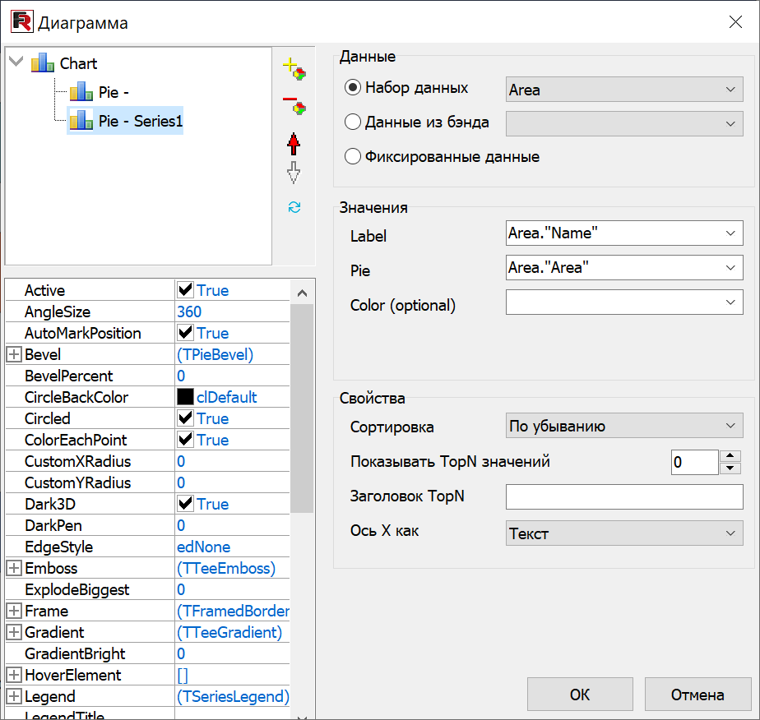Choose 'Фиксированные данные' radio option
Viewport: 760px width, 720px height.
point(352,156)
